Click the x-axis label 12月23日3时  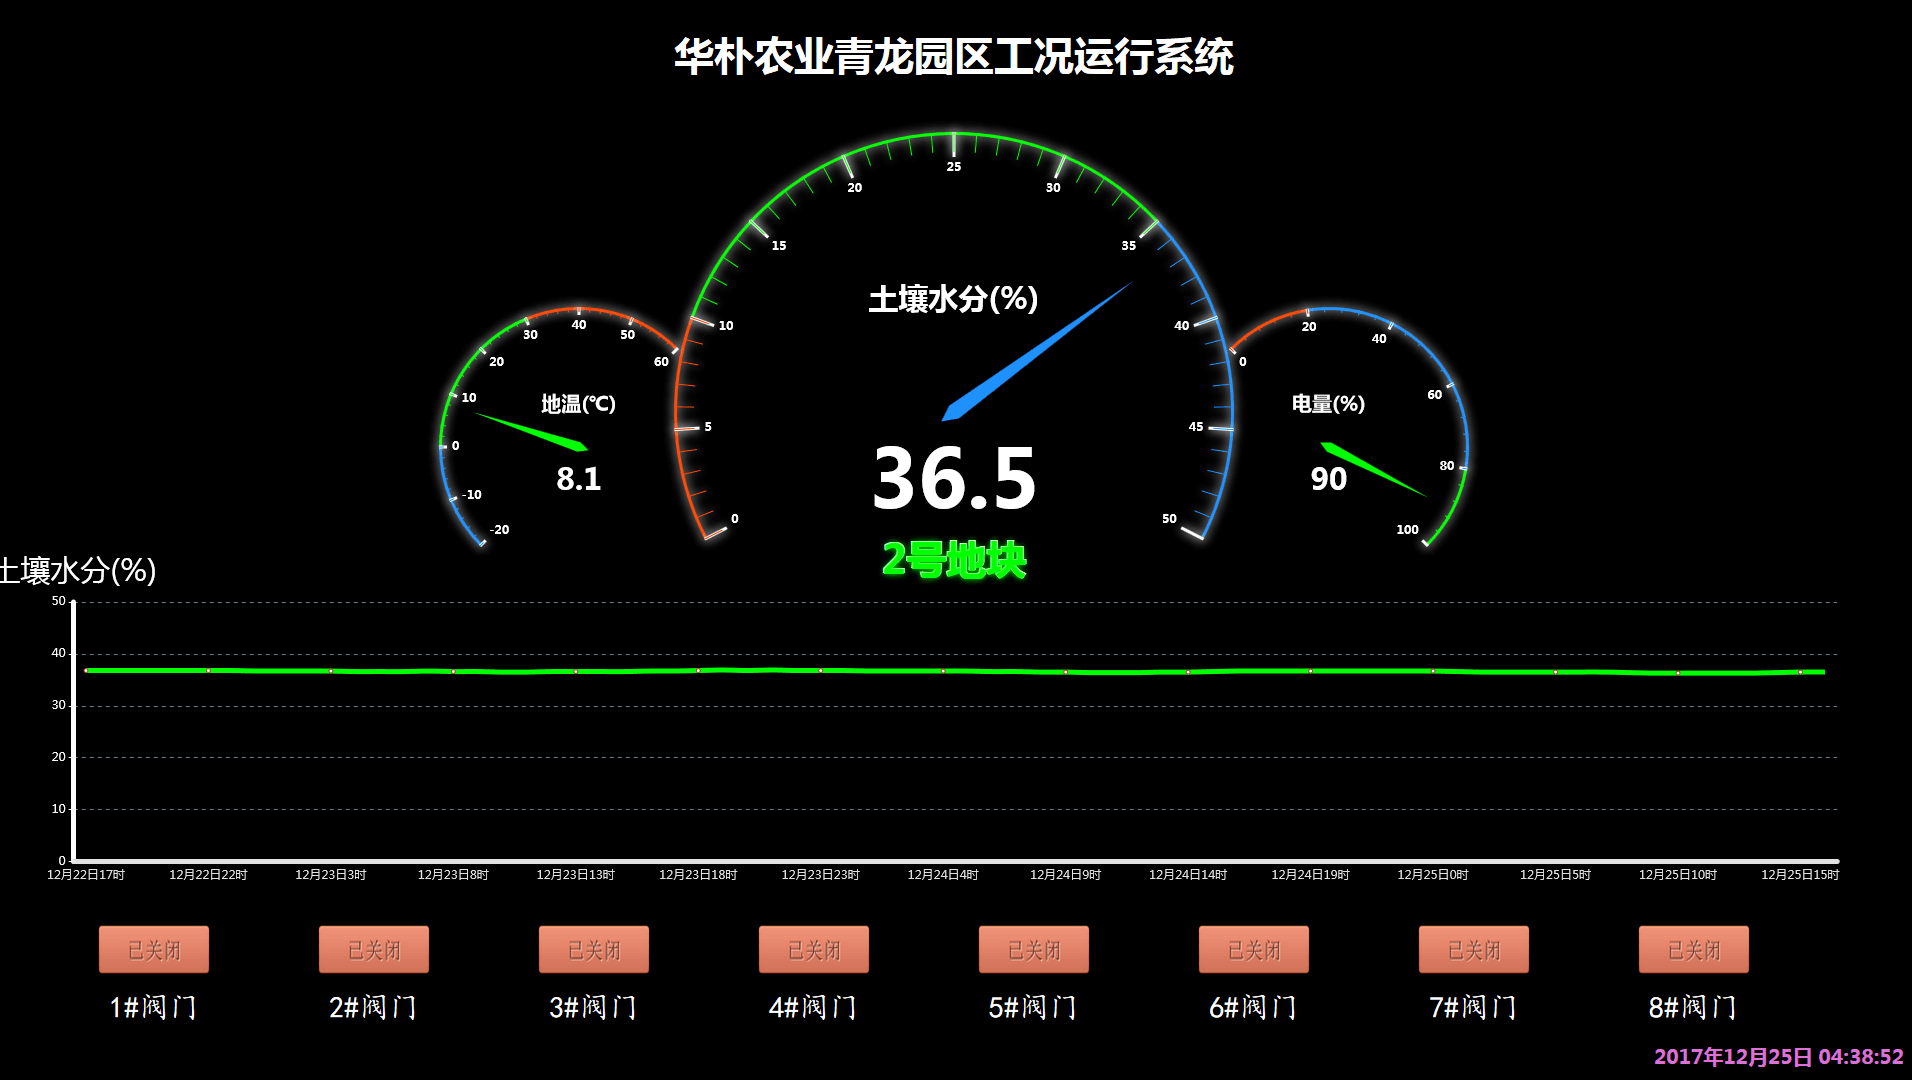tap(331, 875)
